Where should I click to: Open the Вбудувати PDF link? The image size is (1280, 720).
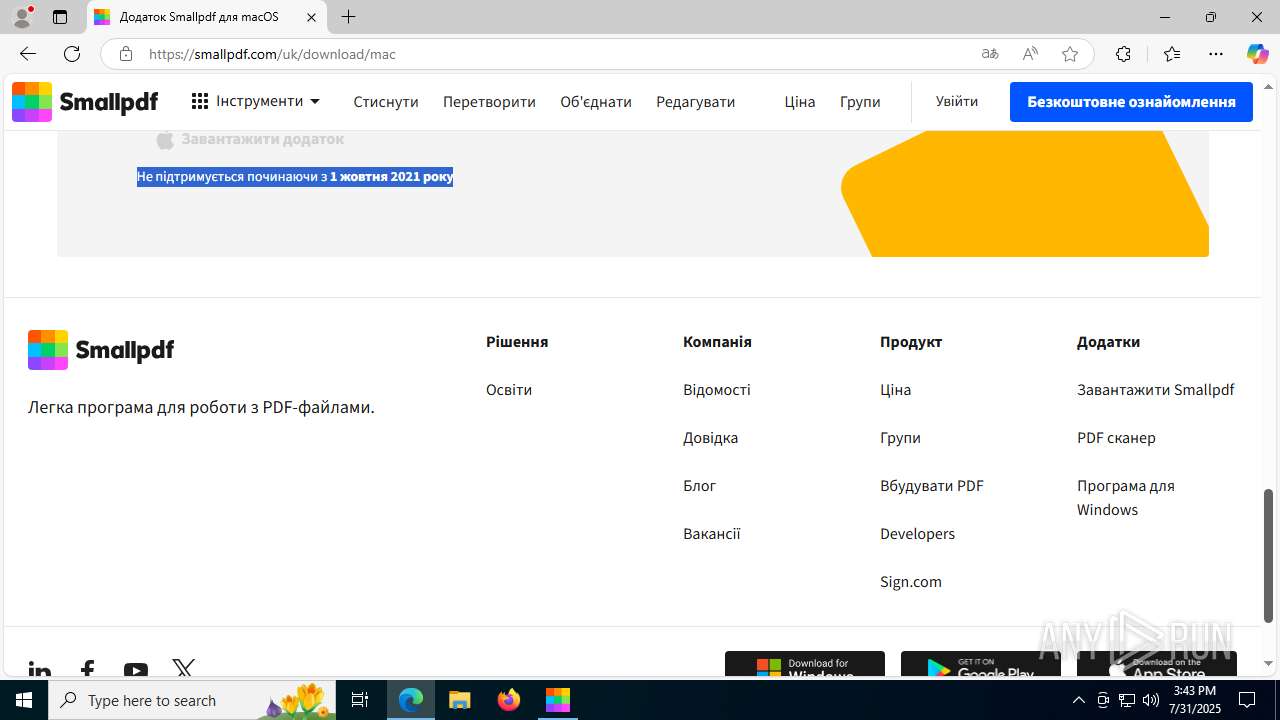pyautogui.click(x=932, y=486)
